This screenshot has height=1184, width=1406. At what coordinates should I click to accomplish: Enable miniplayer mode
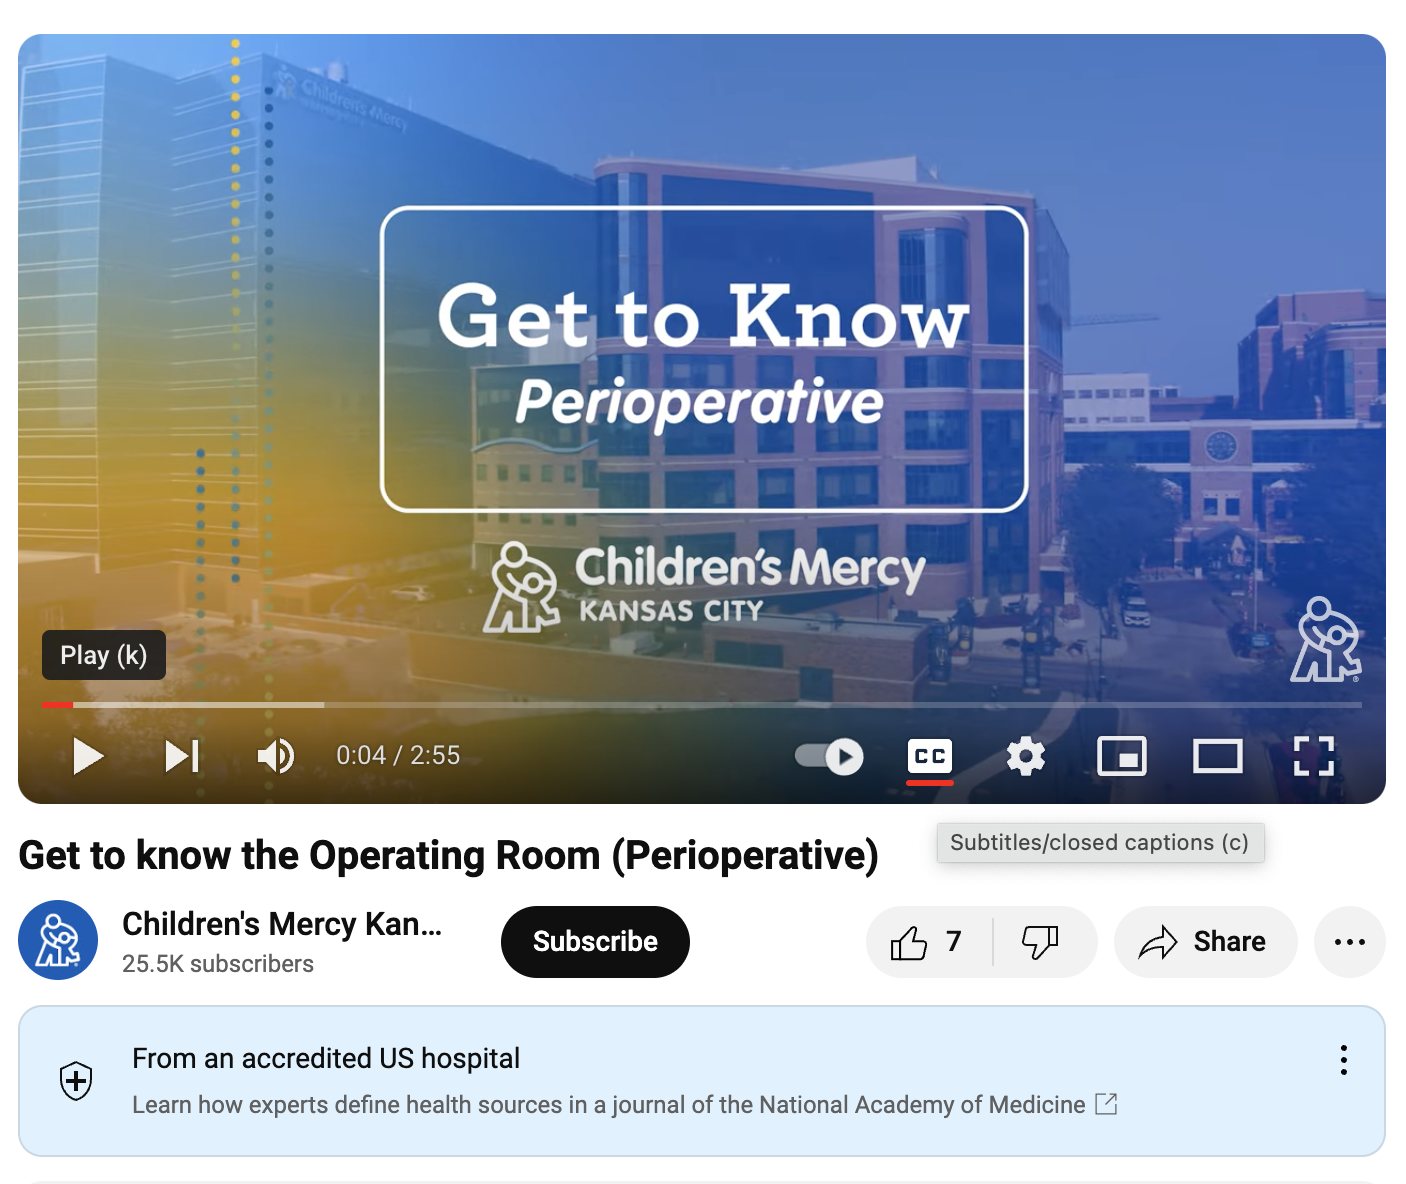point(1122,756)
